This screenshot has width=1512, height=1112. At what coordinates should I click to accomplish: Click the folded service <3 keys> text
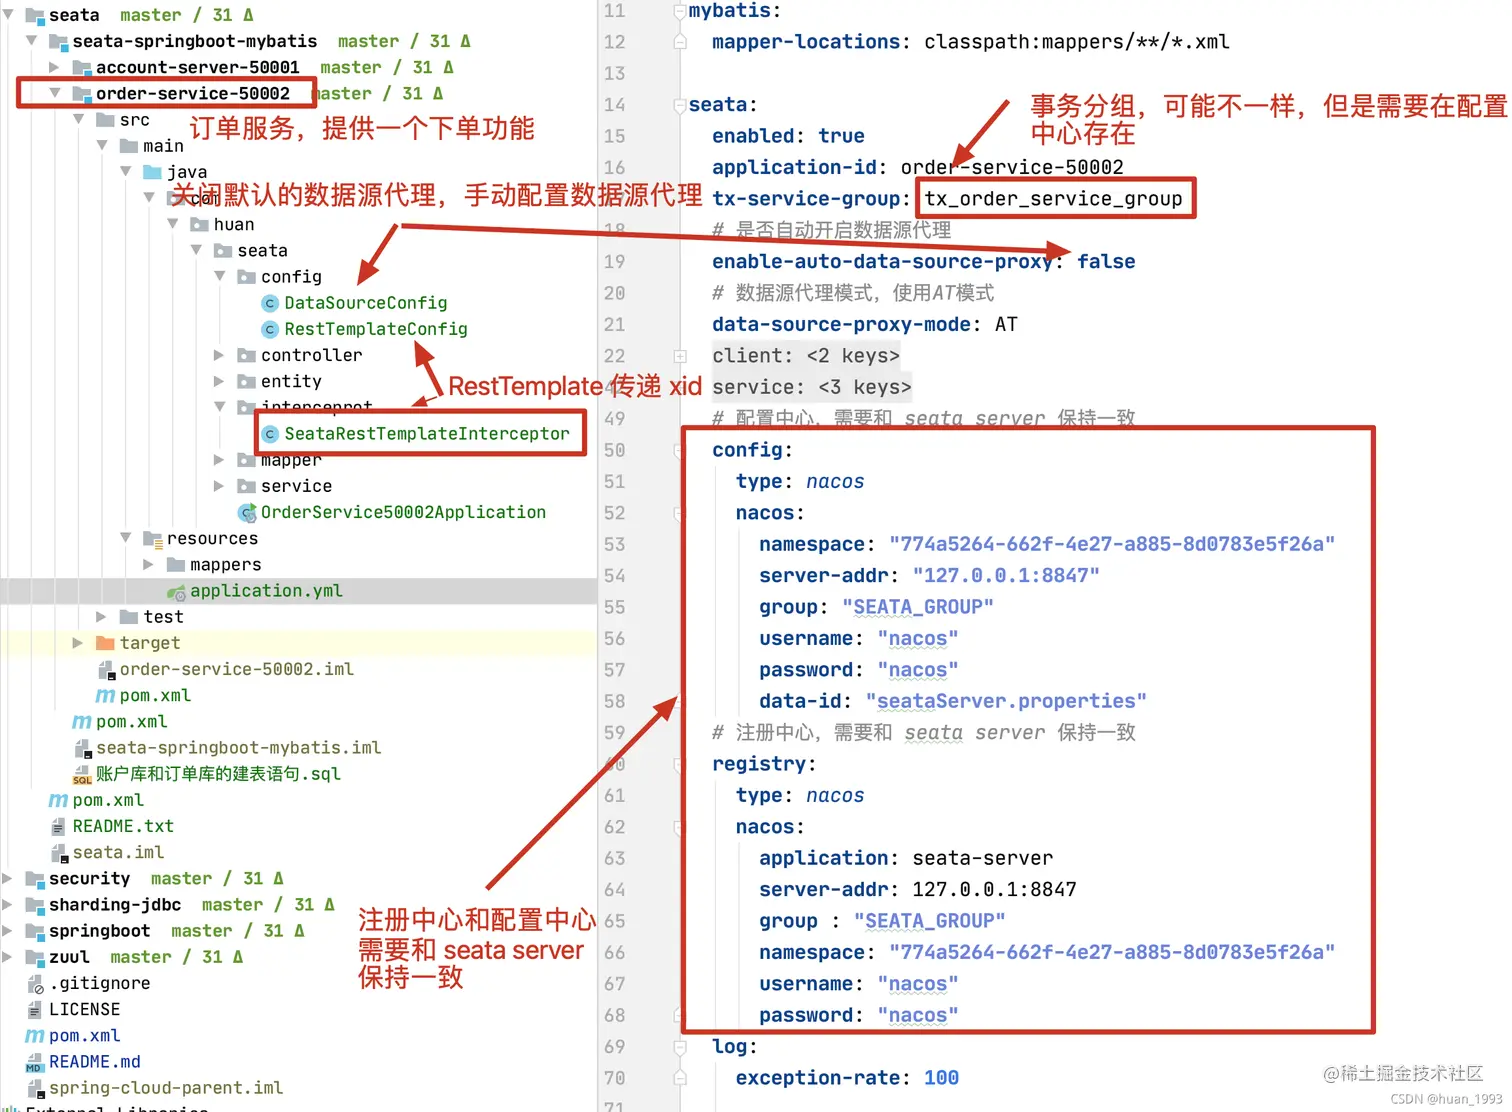point(811,387)
